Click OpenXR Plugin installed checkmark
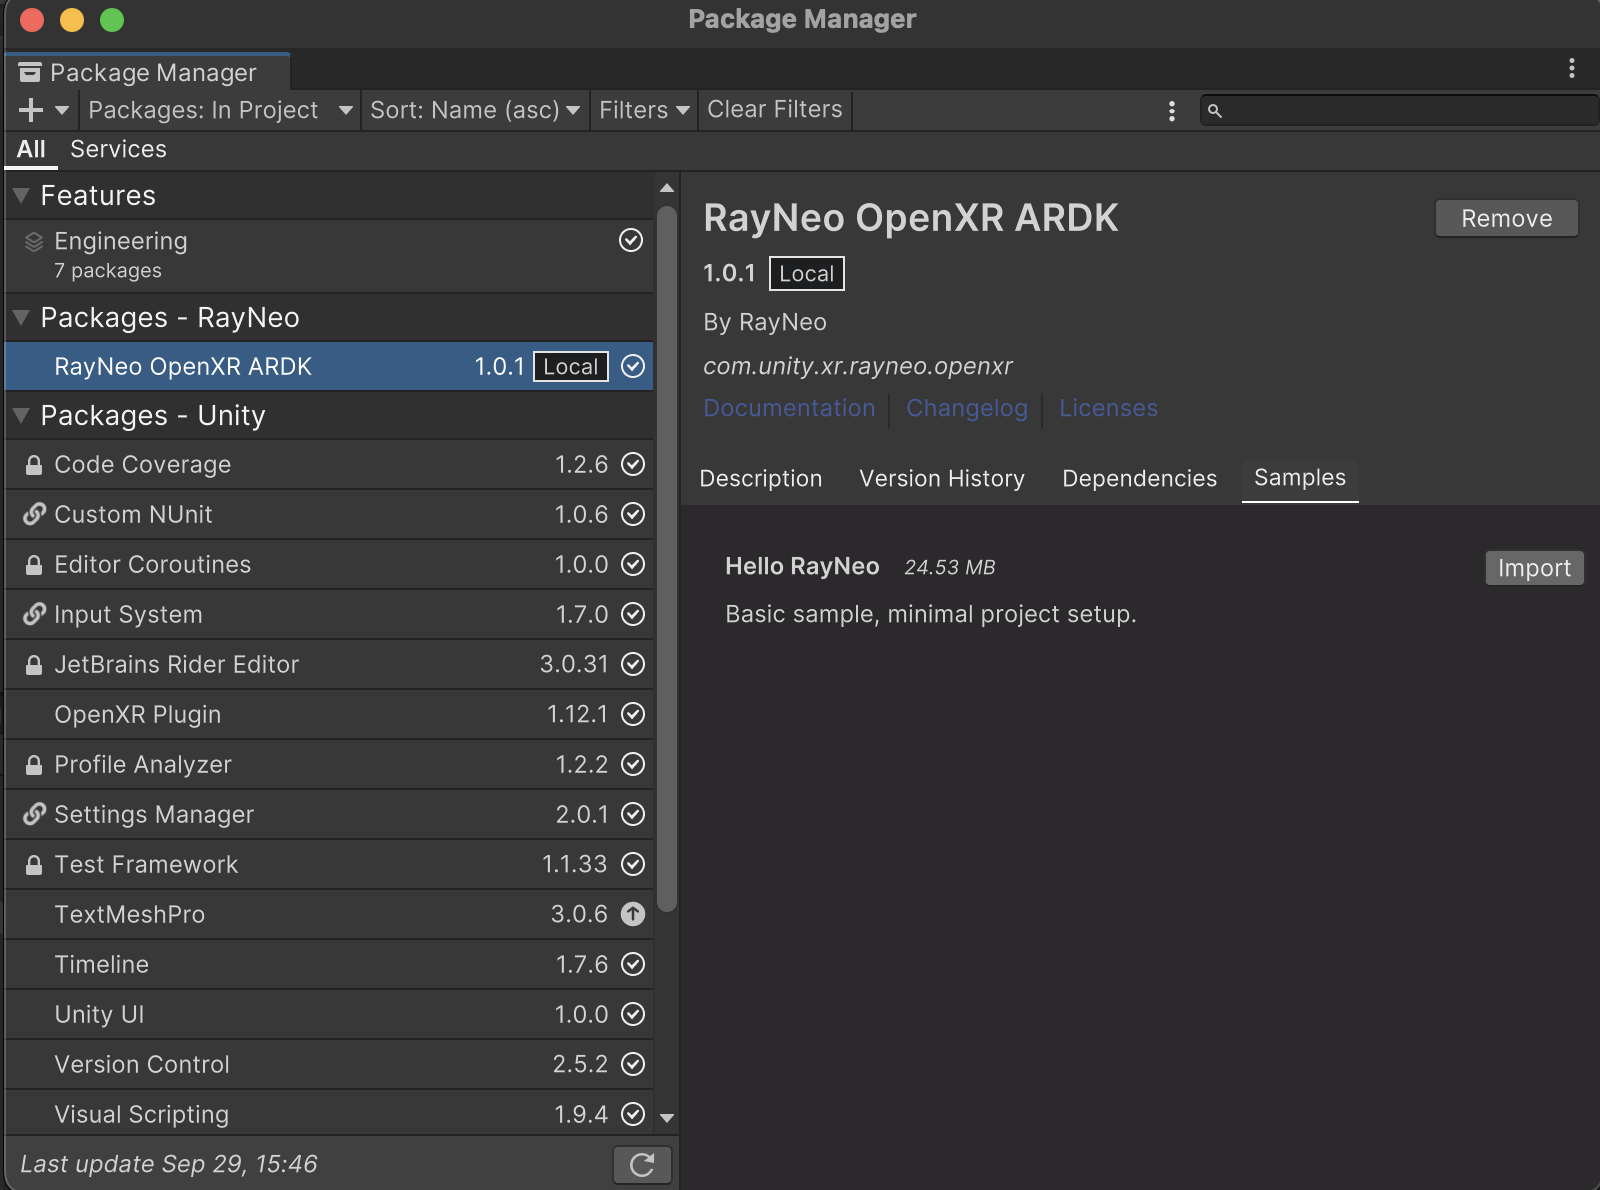 (633, 714)
